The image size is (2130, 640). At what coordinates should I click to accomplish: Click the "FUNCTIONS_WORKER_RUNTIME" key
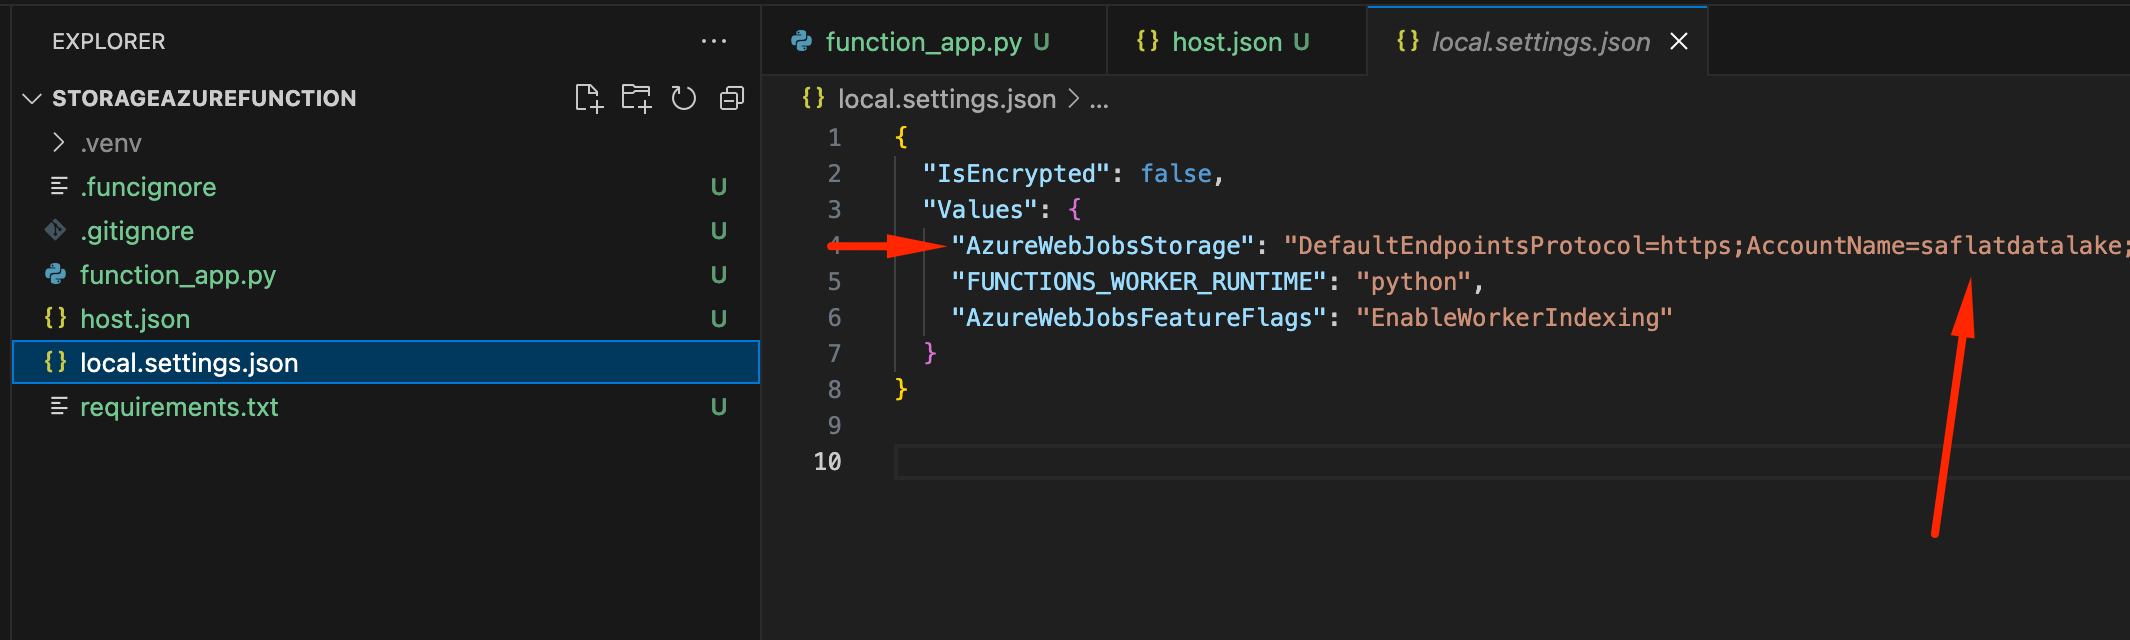1139,282
